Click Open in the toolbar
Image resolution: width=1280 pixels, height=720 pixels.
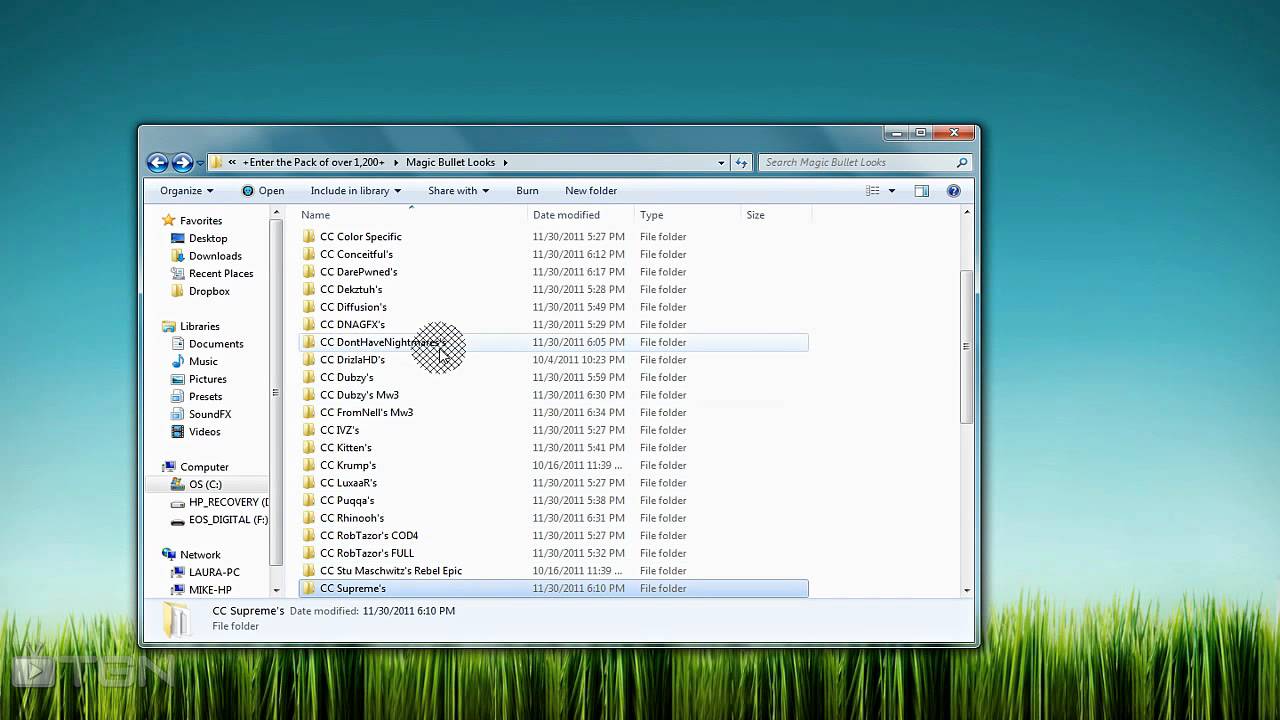tap(263, 190)
